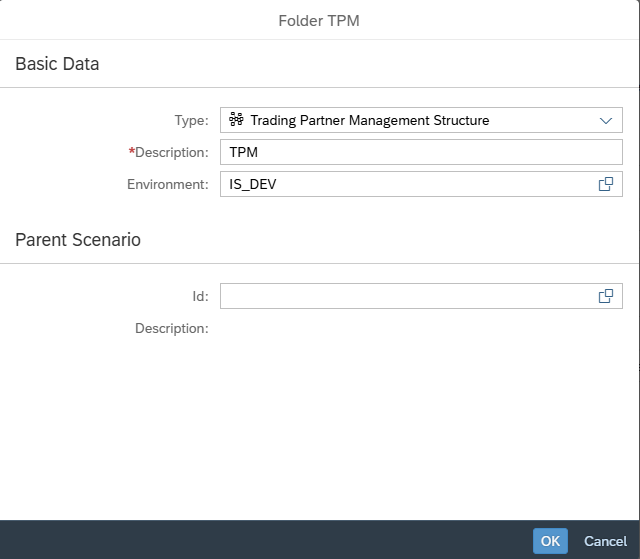This screenshot has height=559, width=640.
Task: Select the Parent Scenario section header
Action: 78,240
